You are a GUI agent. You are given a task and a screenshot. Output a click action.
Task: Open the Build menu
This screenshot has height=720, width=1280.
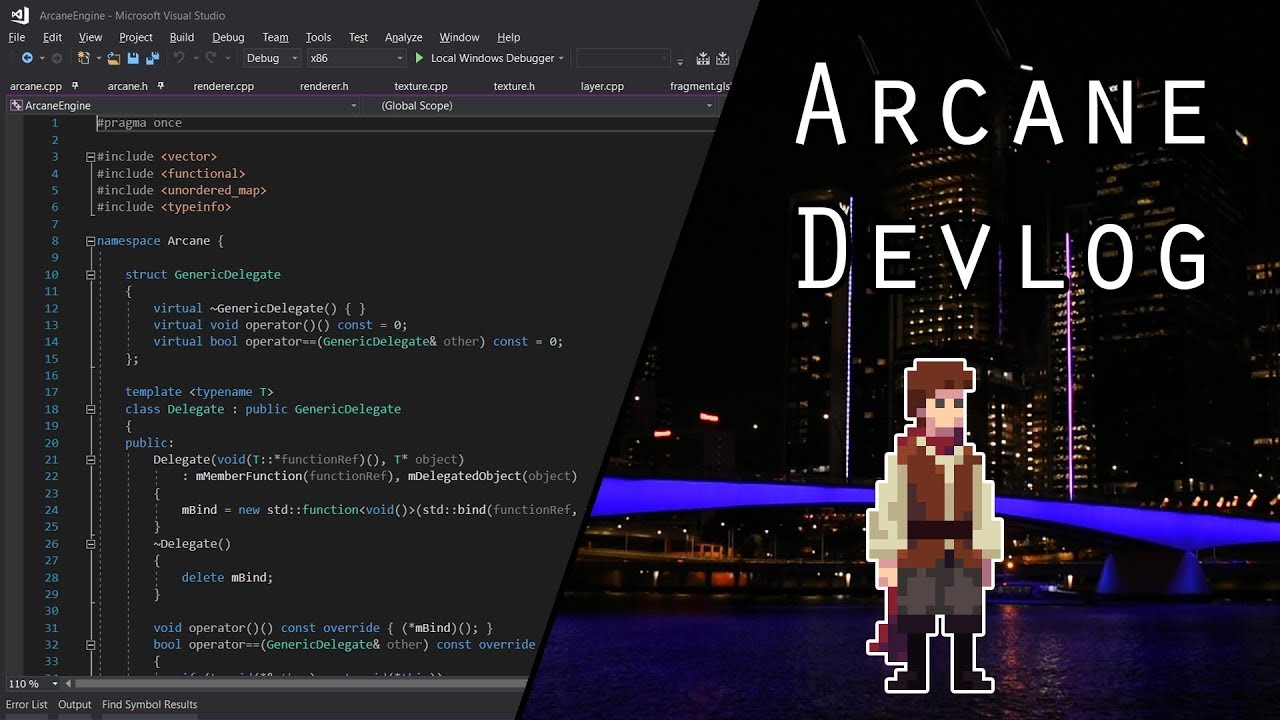(x=182, y=37)
